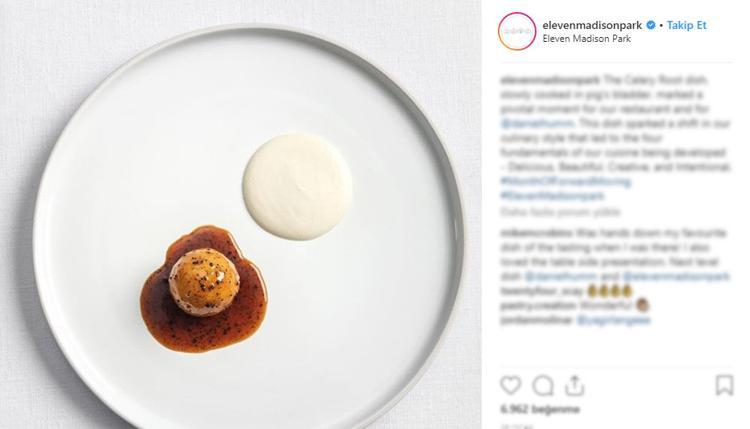This screenshot has width=750, height=429.
Task: Open the #MonthOfForwardMoving hashtag
Action: [x=566, y=182]
